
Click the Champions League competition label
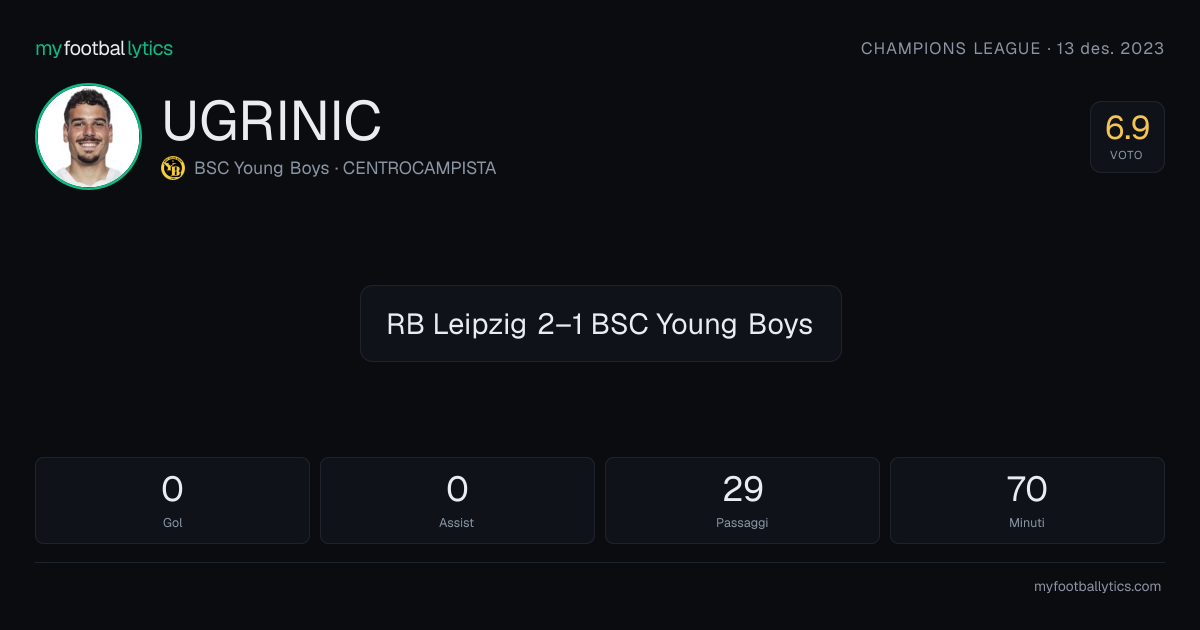pyautogui.click(x=951, y=48)
